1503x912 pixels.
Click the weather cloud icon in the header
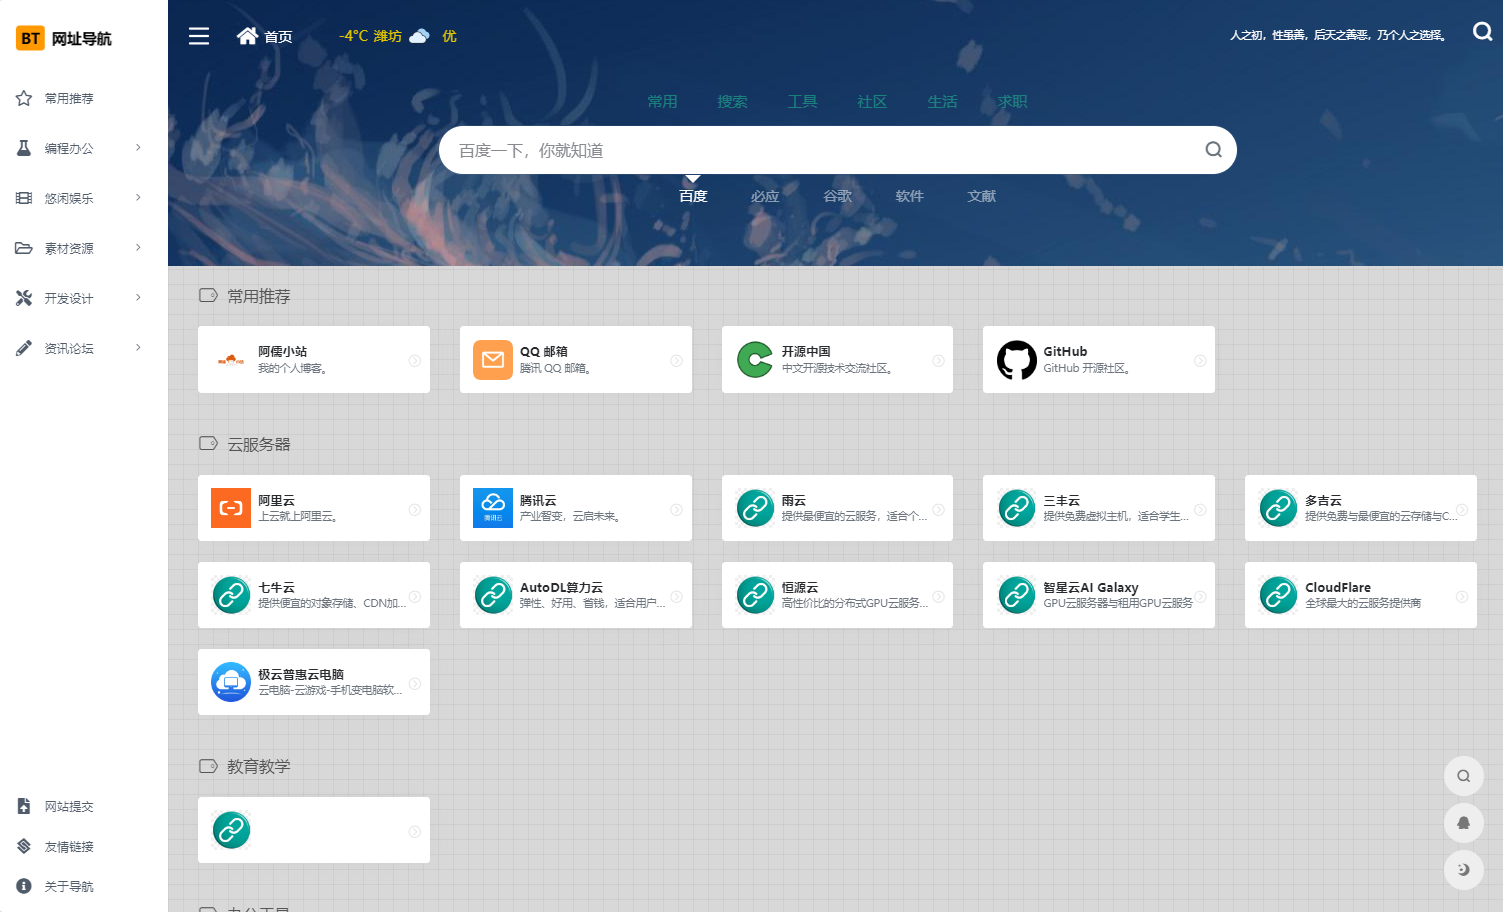tap(420, 36)
